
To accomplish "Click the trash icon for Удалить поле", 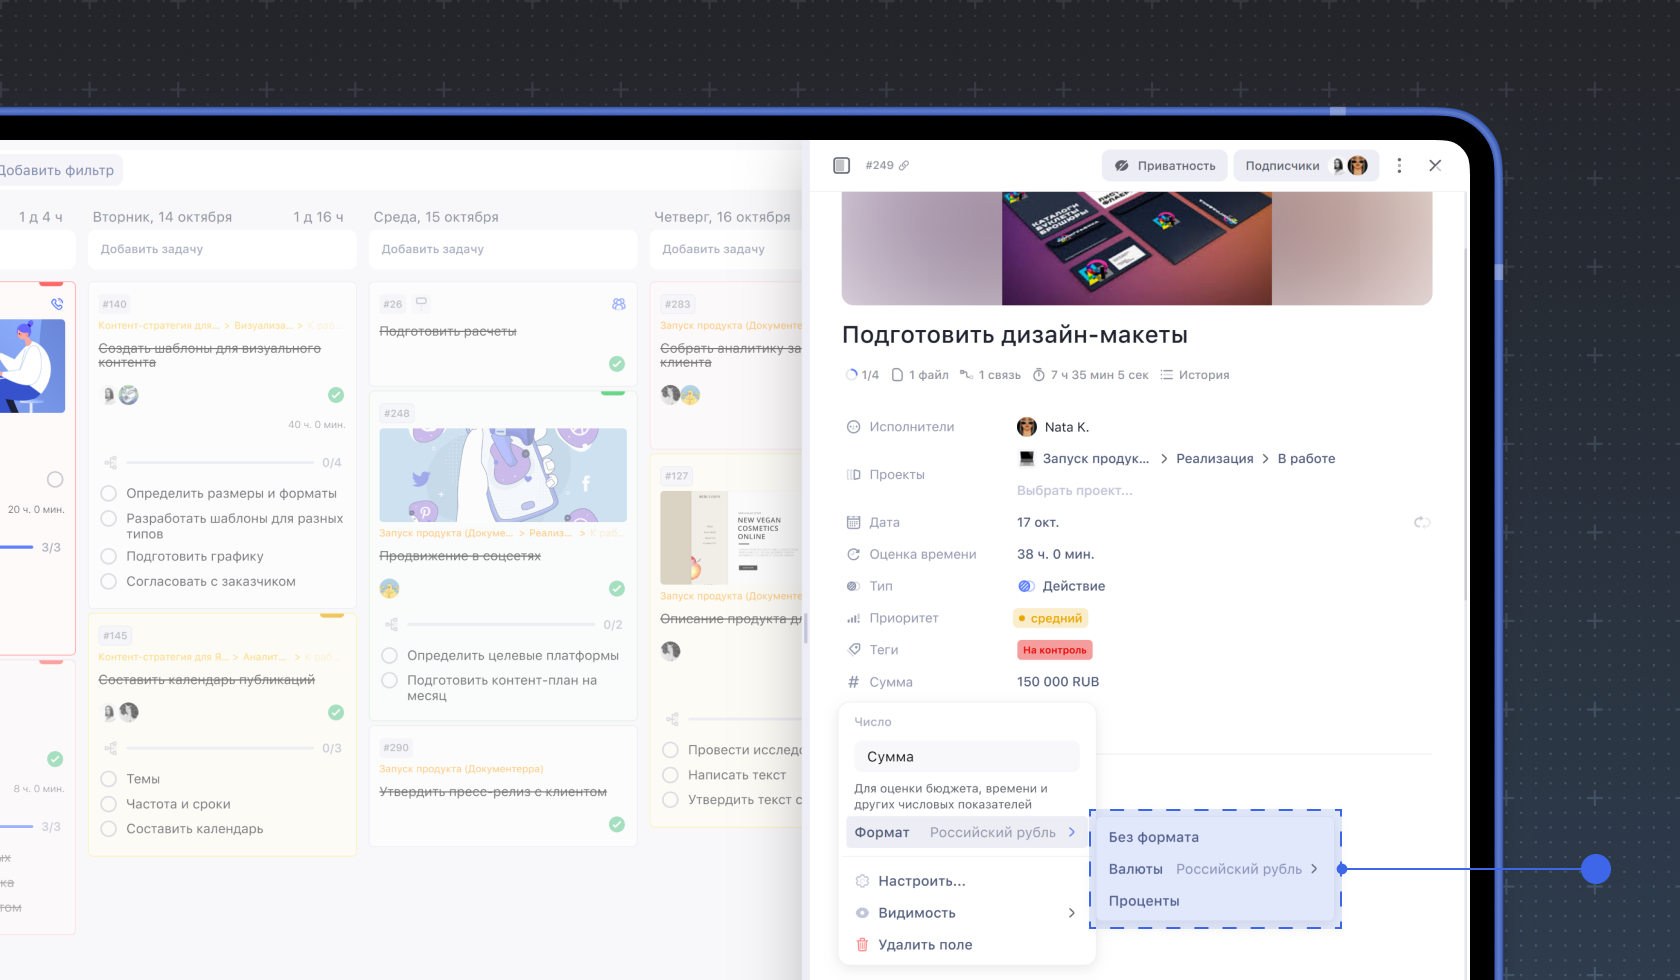I will [862, 945].
